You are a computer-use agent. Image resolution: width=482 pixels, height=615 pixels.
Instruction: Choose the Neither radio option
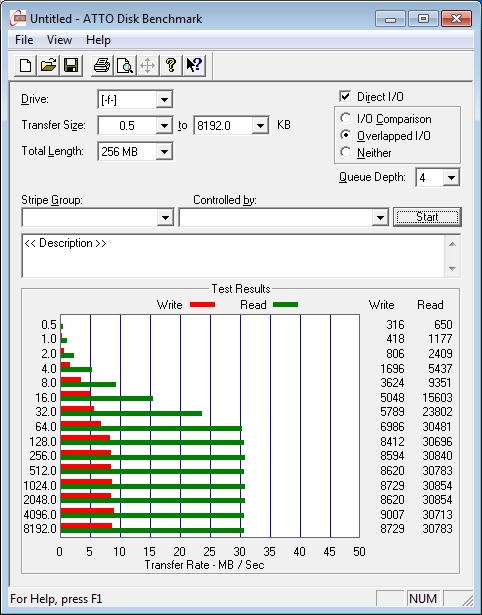[346, 152]
